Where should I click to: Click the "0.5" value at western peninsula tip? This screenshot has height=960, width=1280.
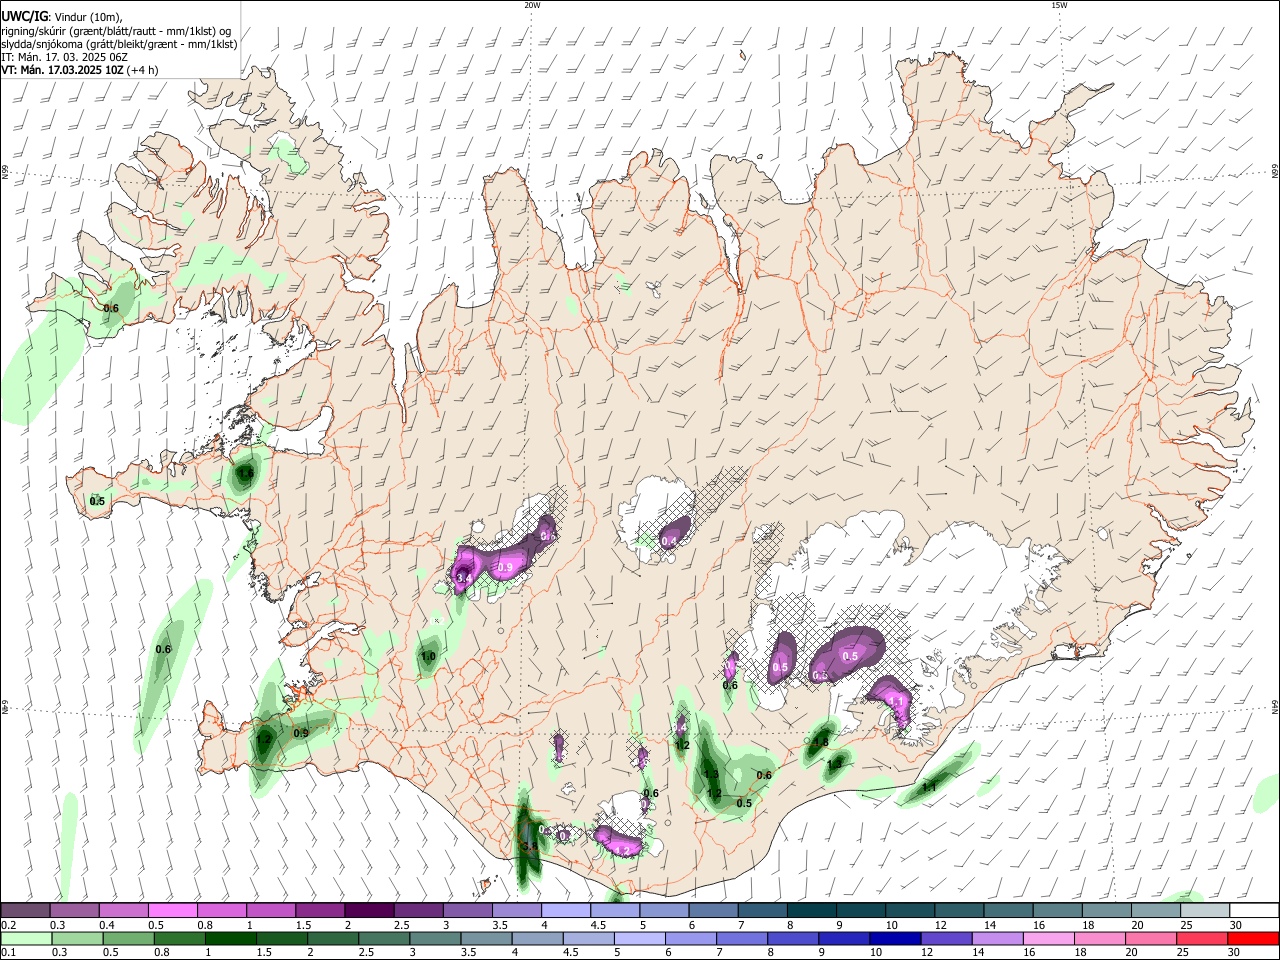tap(97, 501)
